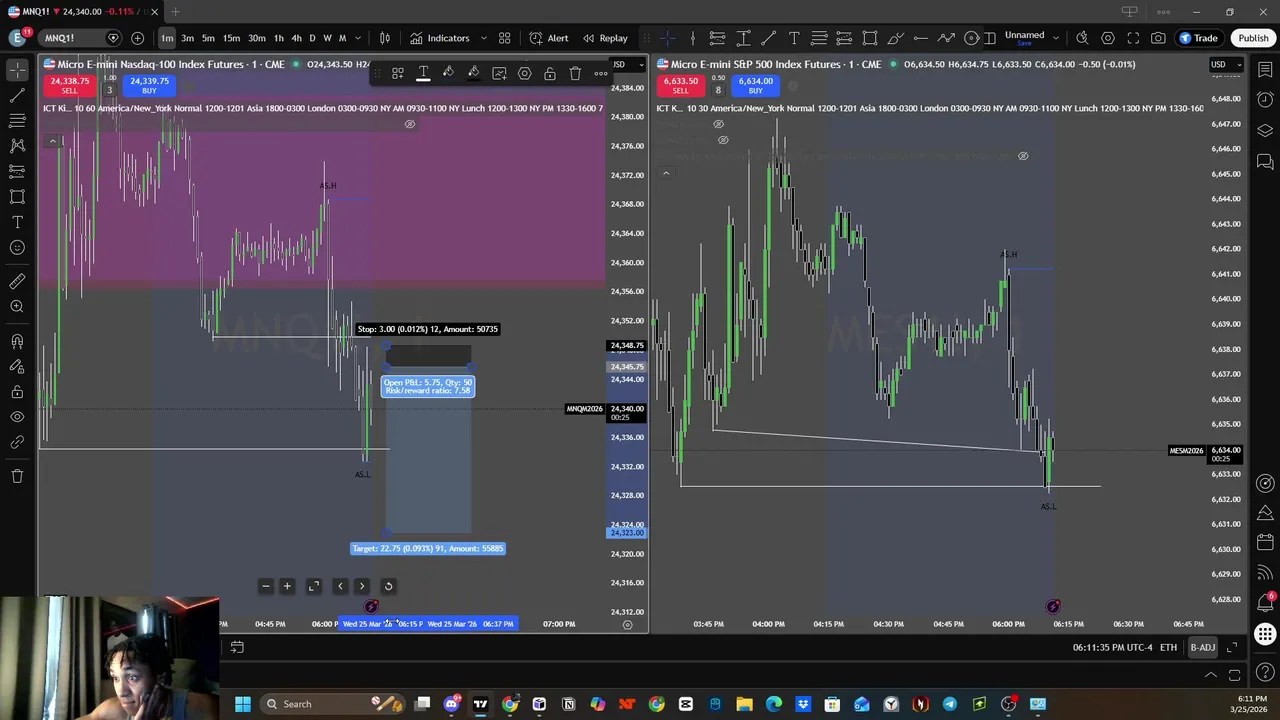1280x720 pixels.
Task: Start bar Replay mode
Action: (605, 38)
